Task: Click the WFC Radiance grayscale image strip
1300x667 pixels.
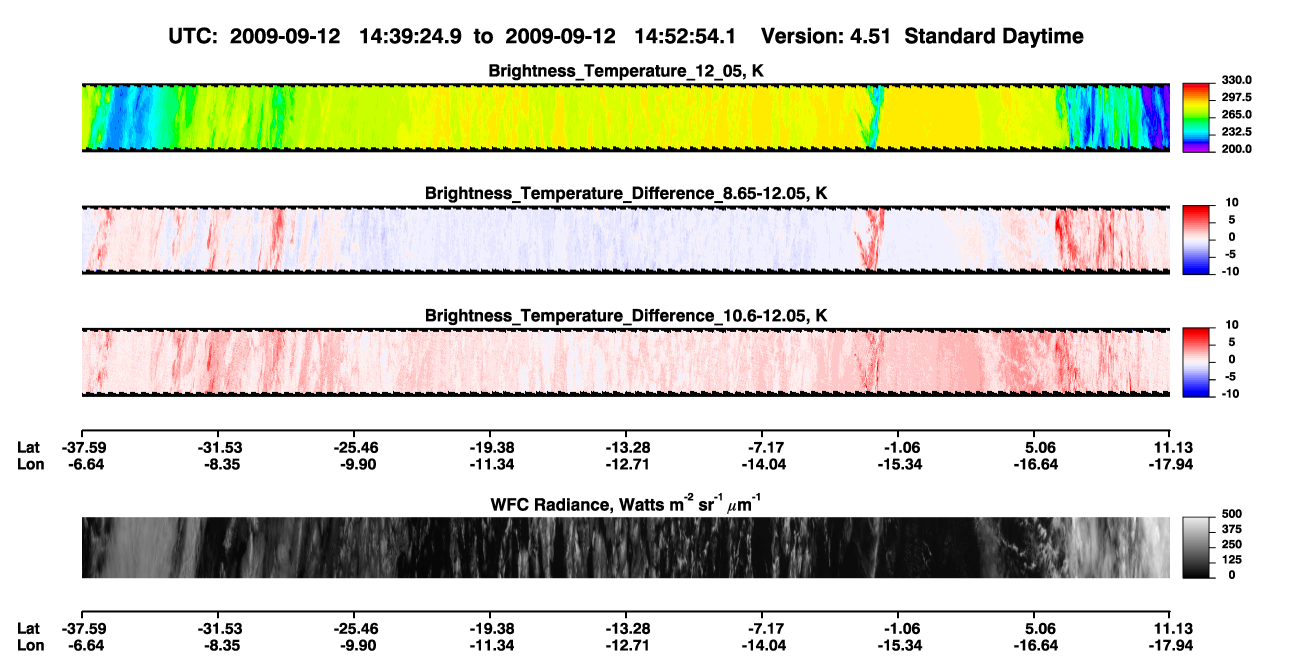Action: coord(625,547)
